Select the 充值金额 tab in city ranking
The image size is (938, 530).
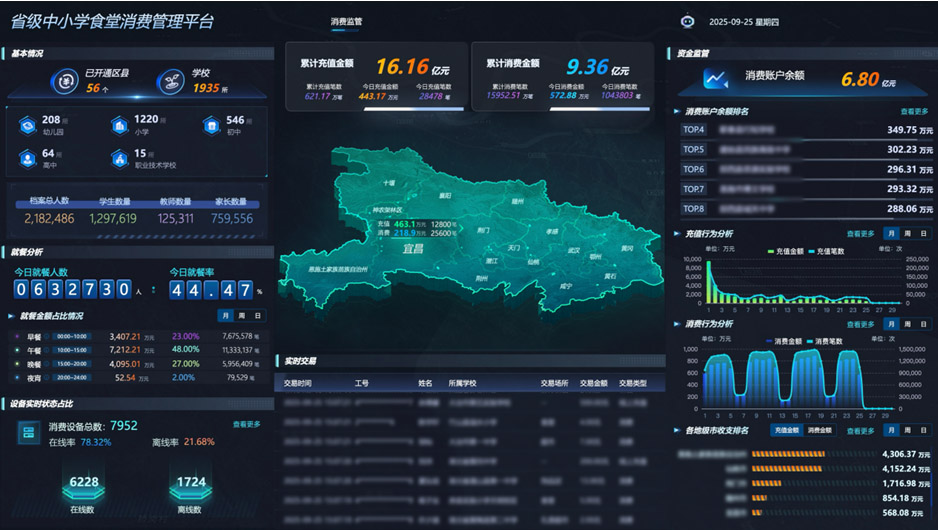[x=787, y=430]
